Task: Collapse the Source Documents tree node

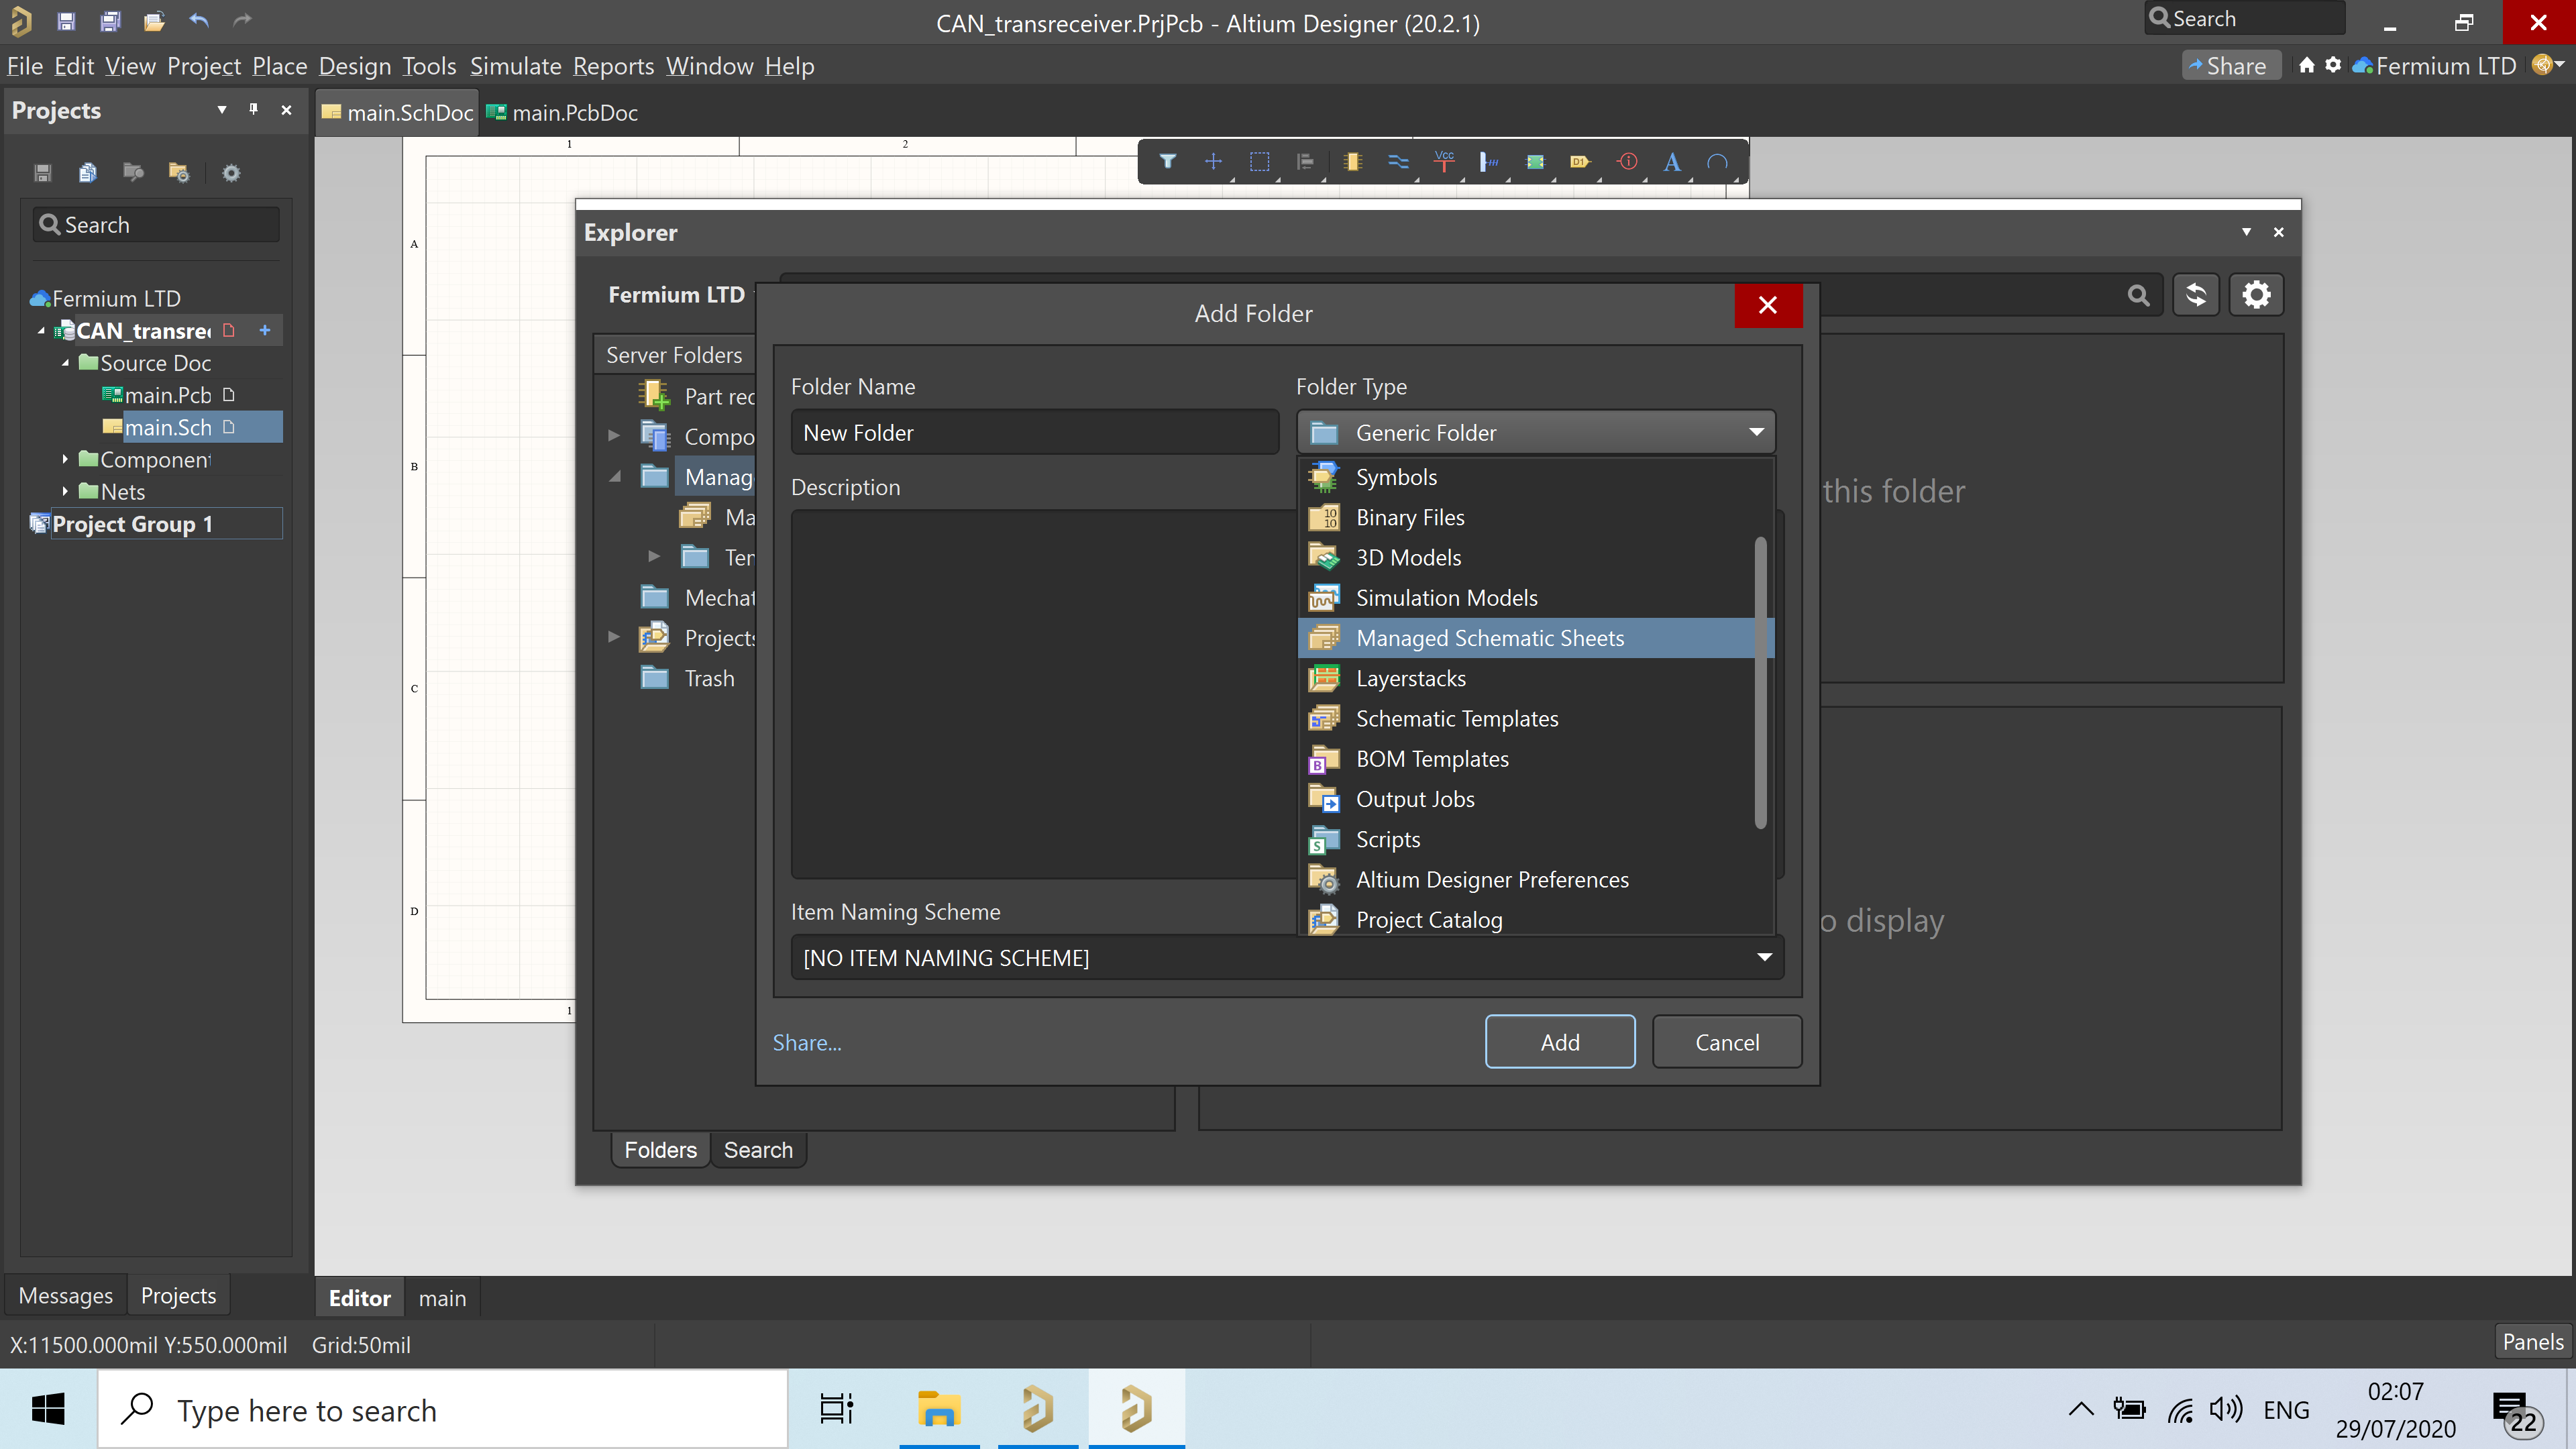Action: pyautogui.click(x=65, y=363)
